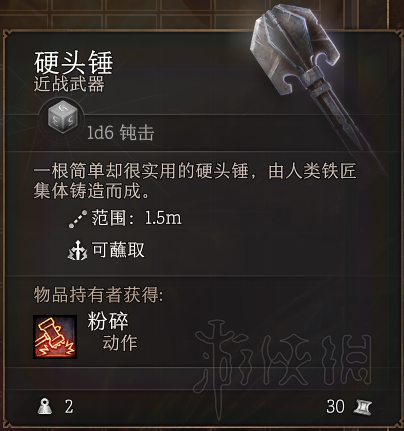Click the weight value 2
Viewport: 404px width, 431px height.
click(69, 407)
